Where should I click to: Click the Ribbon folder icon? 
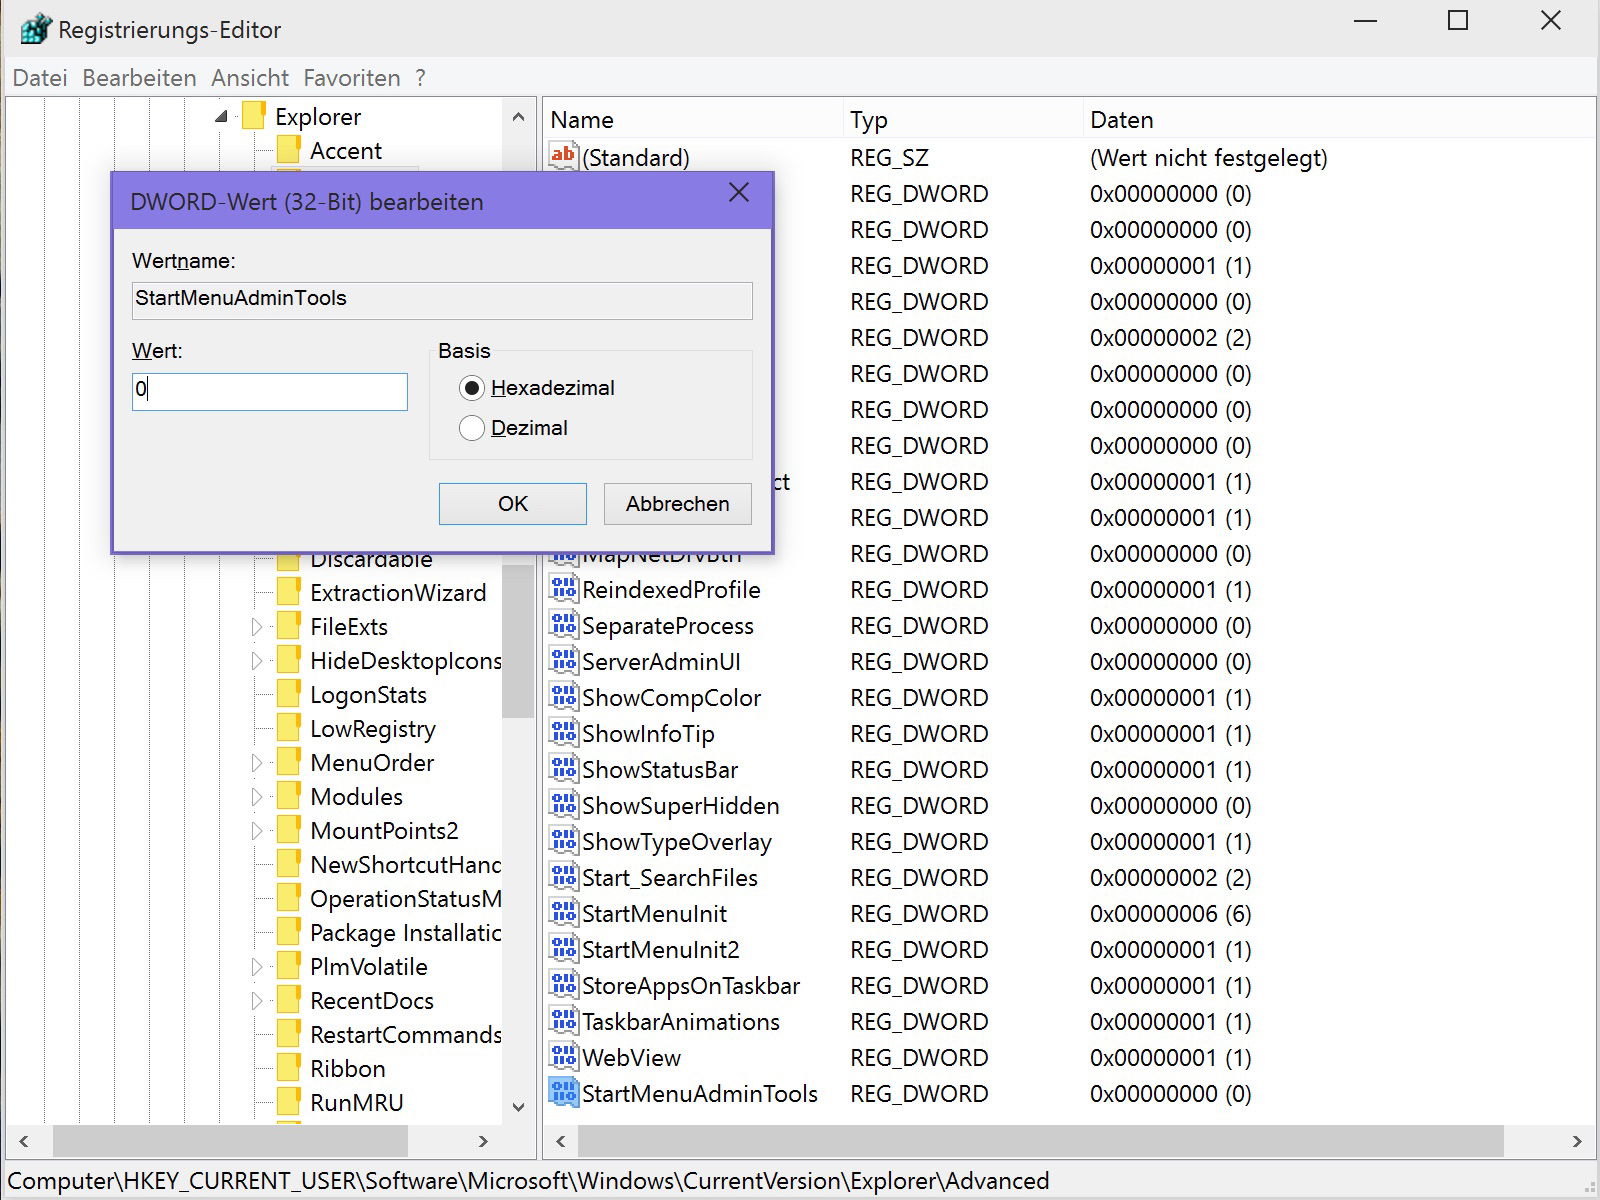tap(289, 1068)
